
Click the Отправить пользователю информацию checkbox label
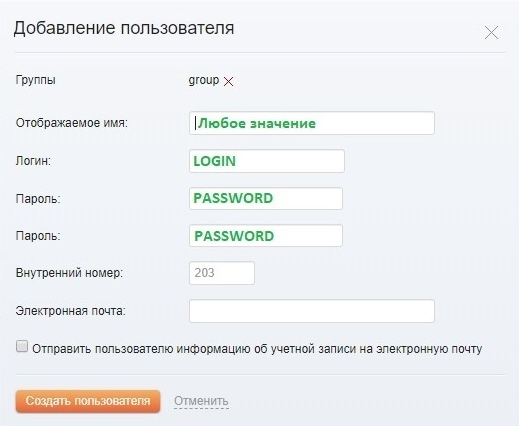257,349
